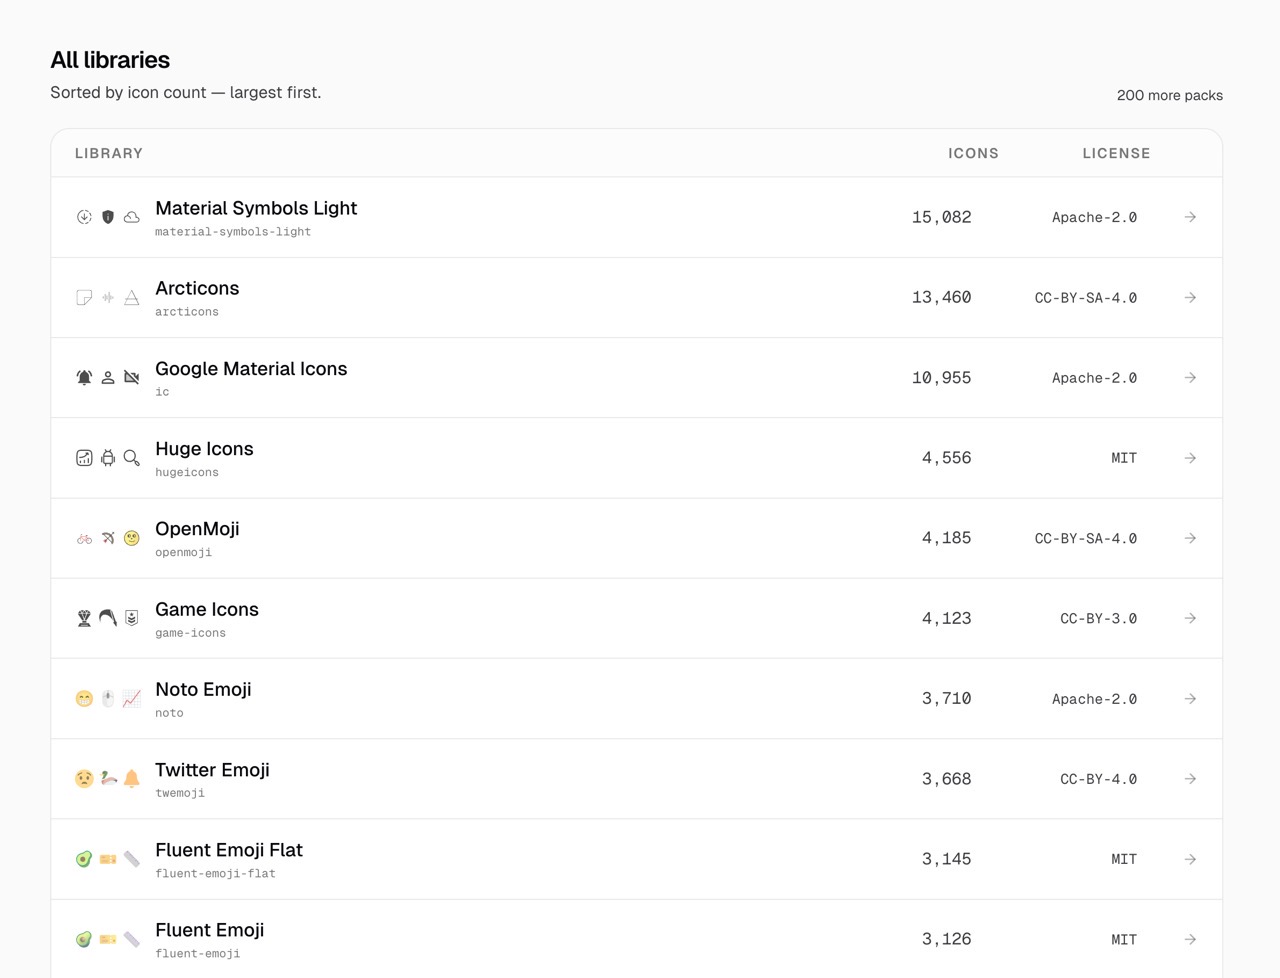Open Twitter Emoji using the row arrow
Image resolution: width=1280 pixels, height=978 pixels.
[x=1190, y=779]
